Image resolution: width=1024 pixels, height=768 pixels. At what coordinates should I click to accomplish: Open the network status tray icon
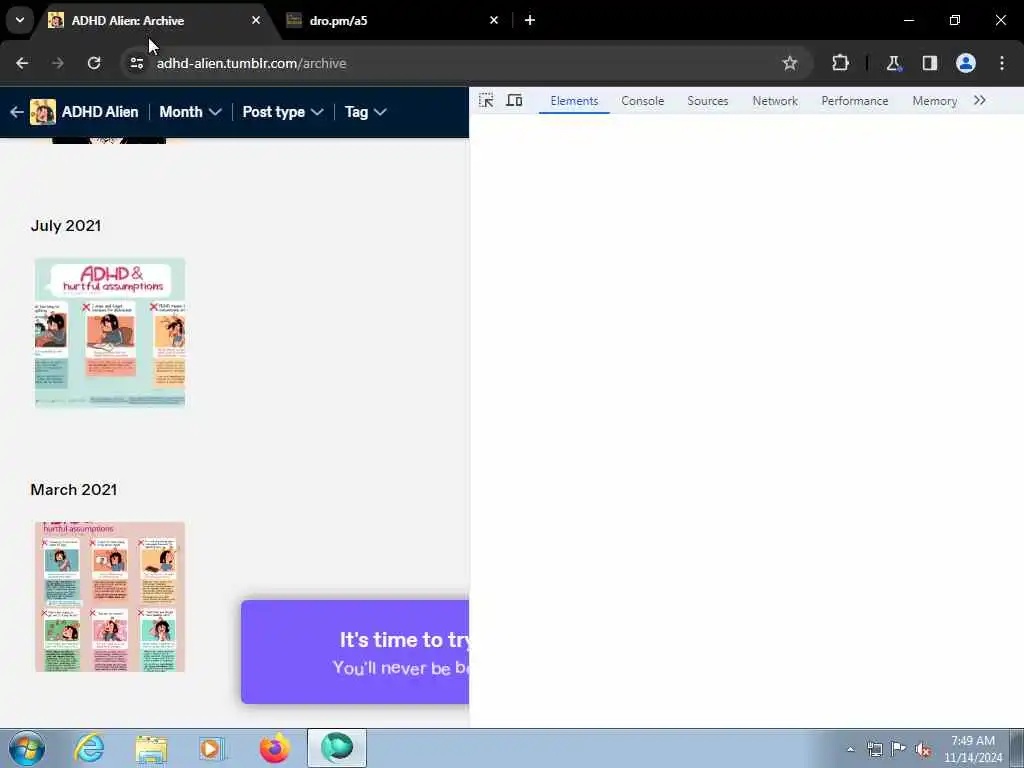coord(874,749)
